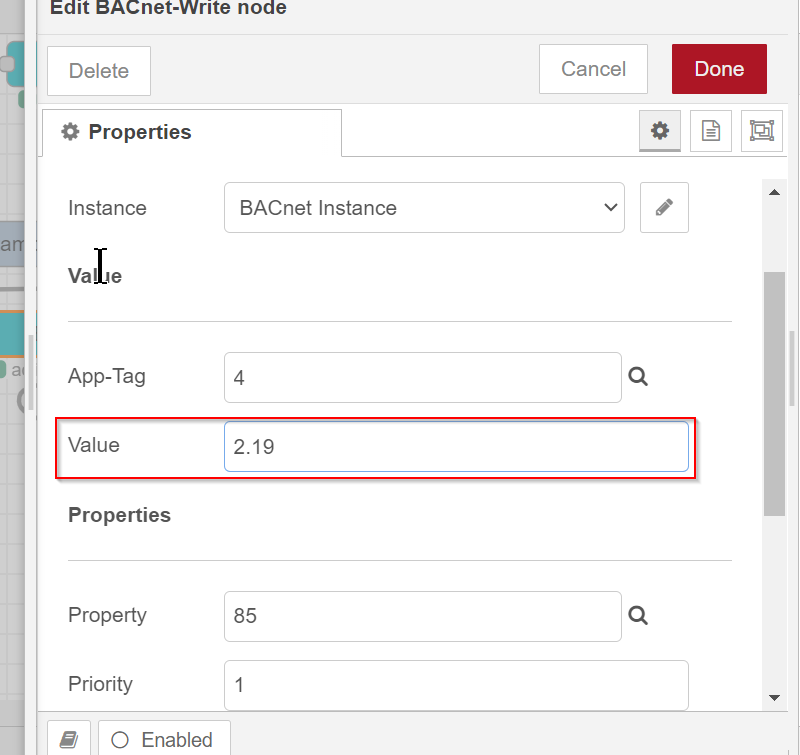Delete this BACnet-Write node
Viewport: 800px width, 755px height.
(99, 71)
